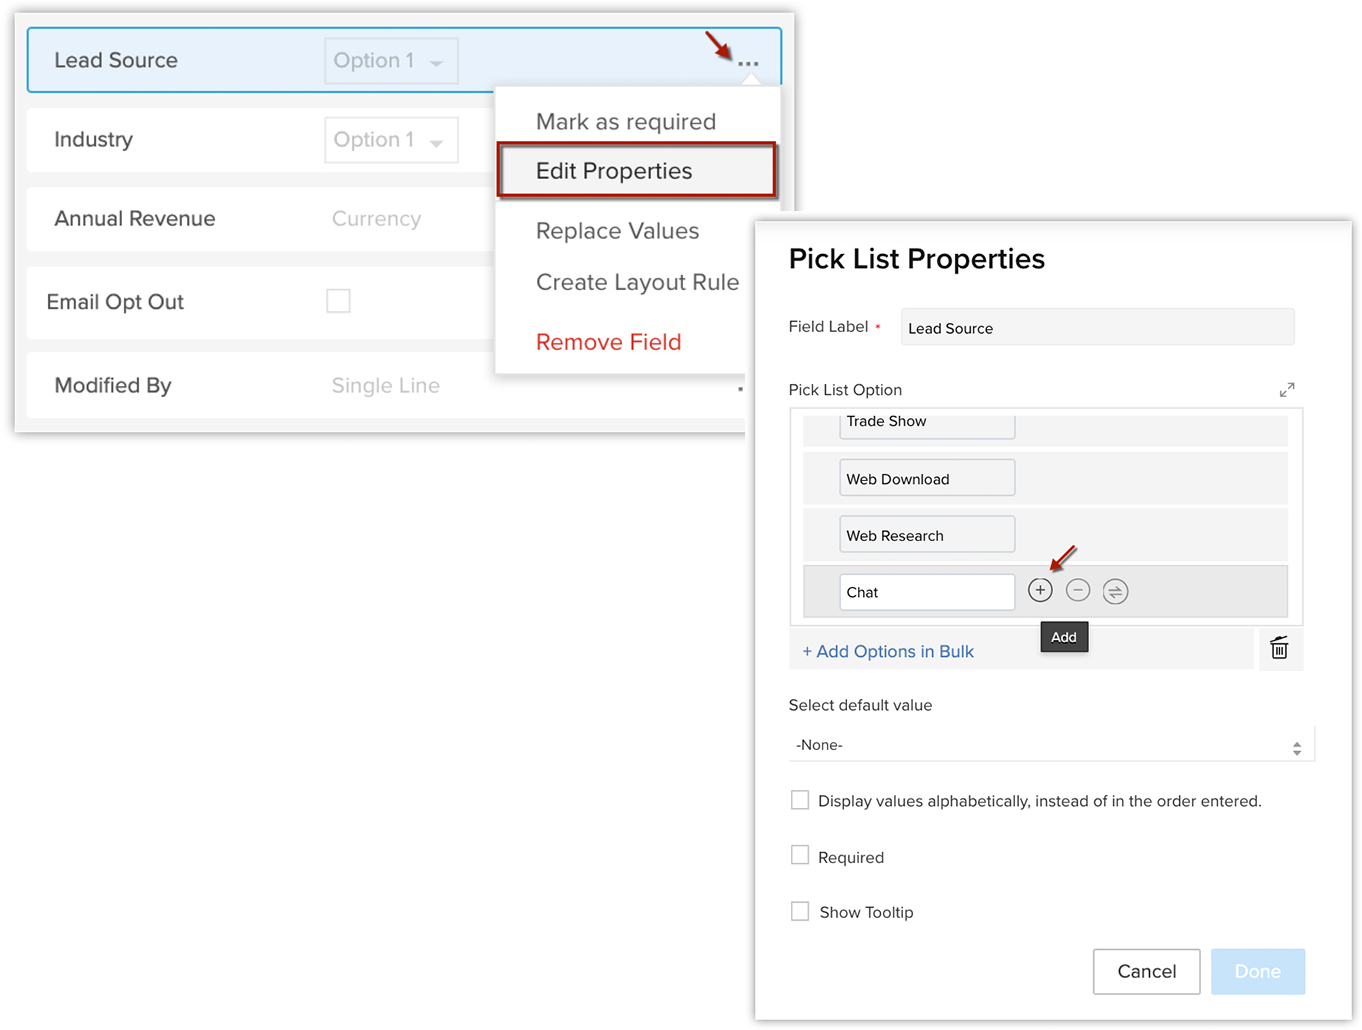Screen dimensions: 1362x1030
Task: Tick the Required checkbox
Action: (800, 856)
